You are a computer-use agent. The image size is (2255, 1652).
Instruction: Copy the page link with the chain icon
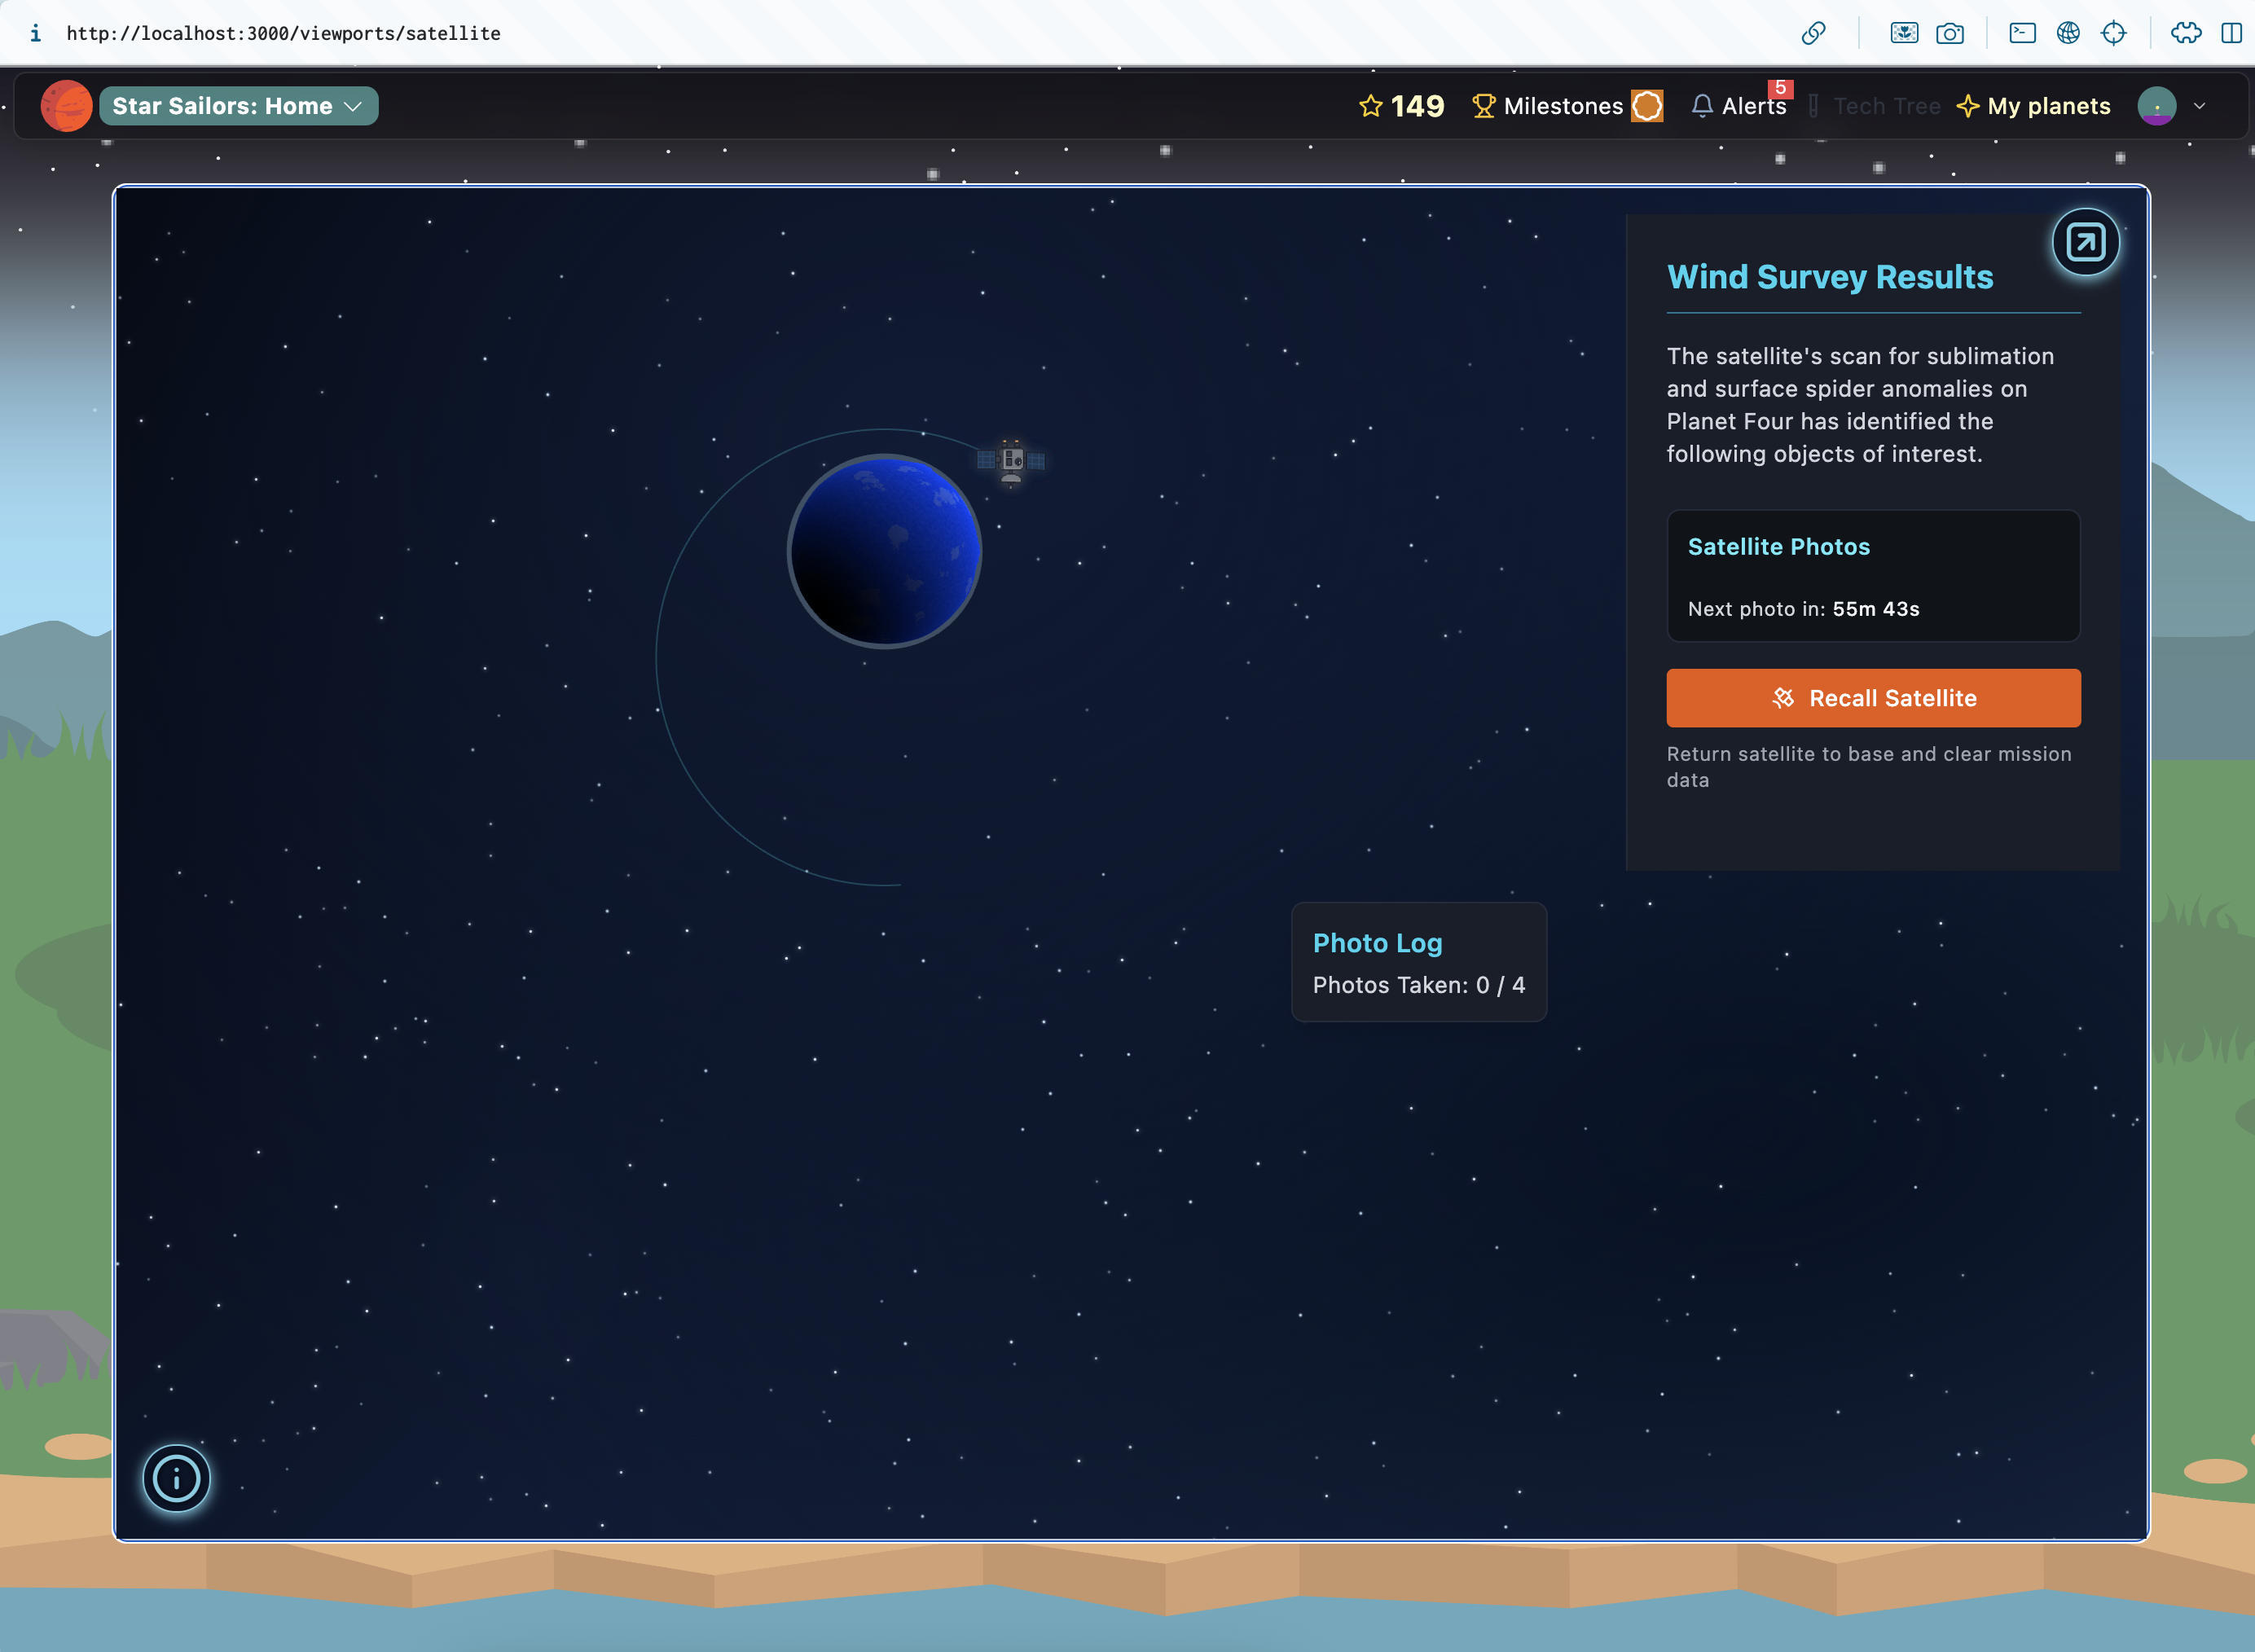[x=1813, y=33]
